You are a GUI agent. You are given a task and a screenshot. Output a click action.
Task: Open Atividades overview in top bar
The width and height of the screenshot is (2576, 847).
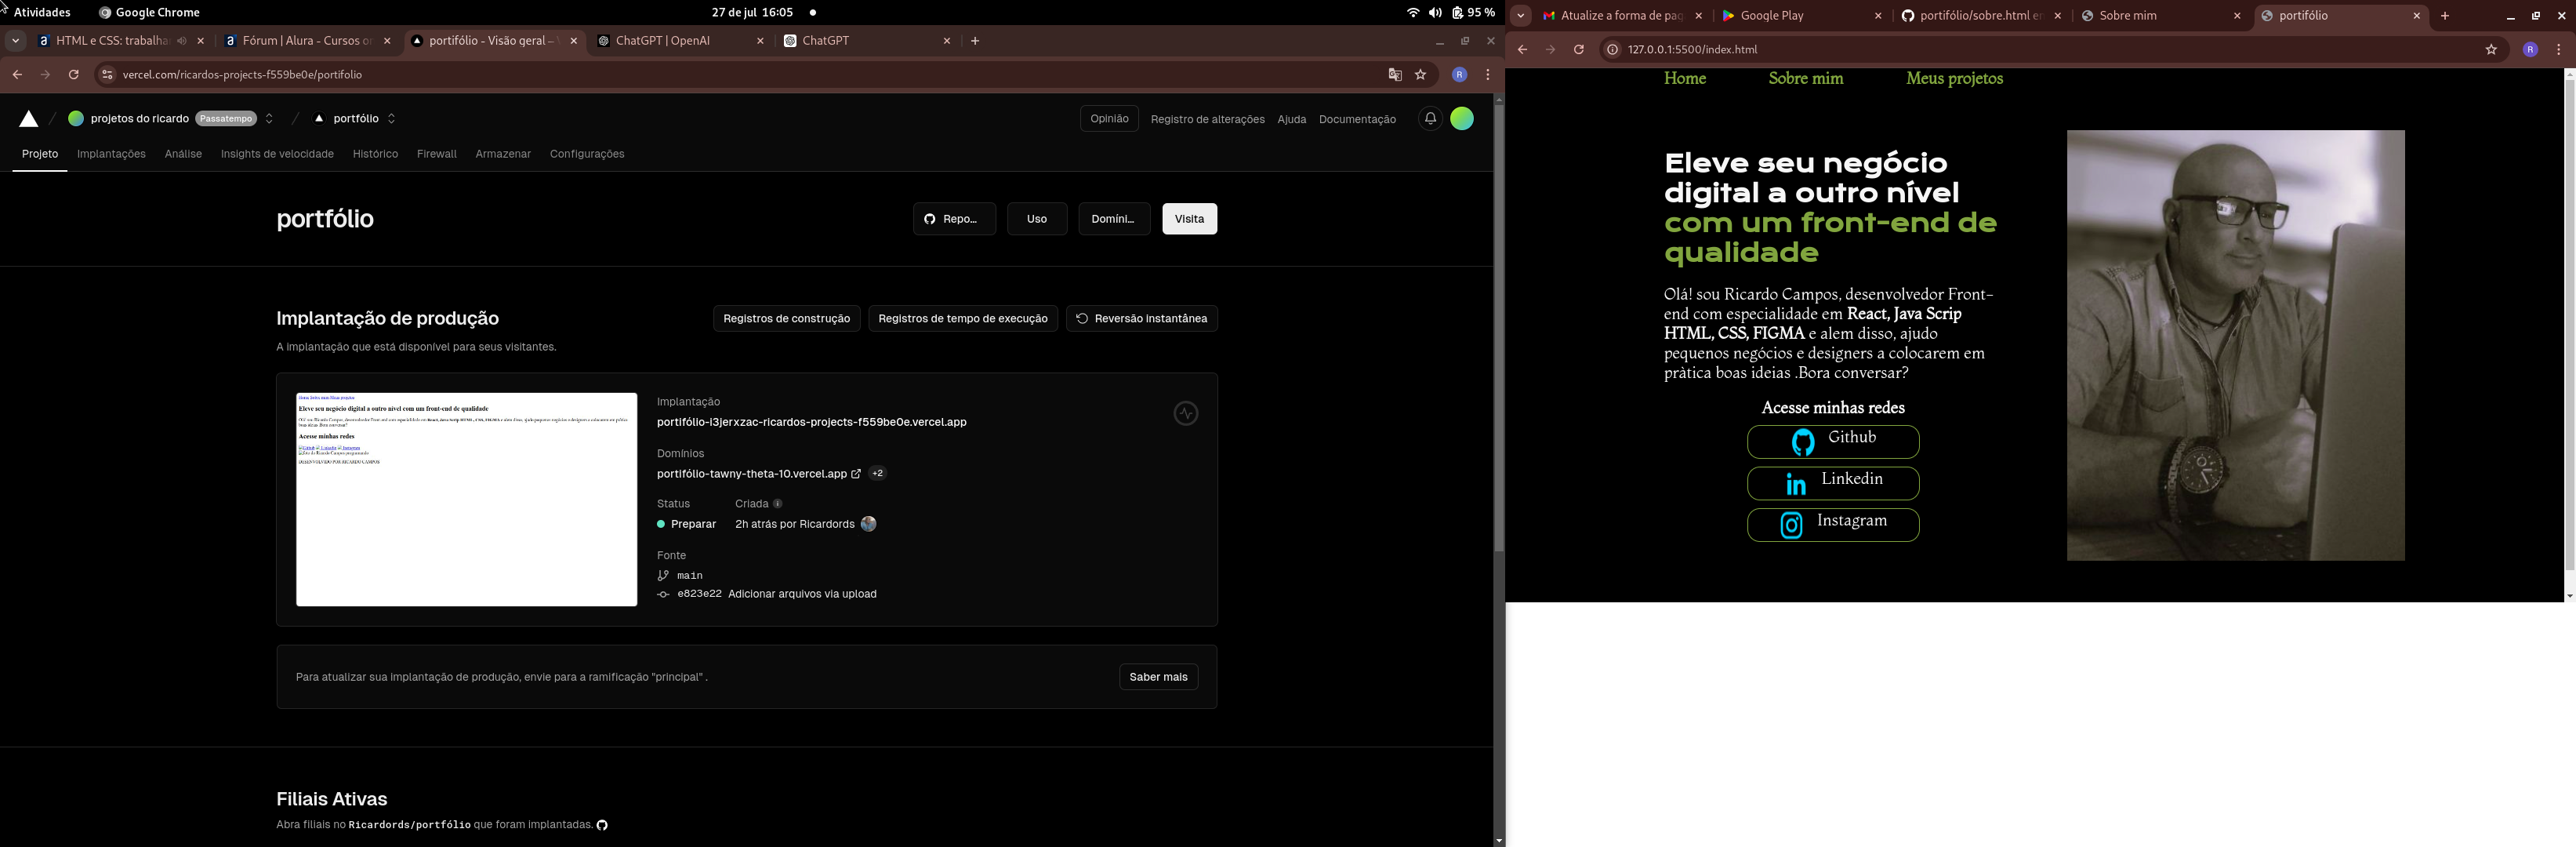tap(42, 13)
